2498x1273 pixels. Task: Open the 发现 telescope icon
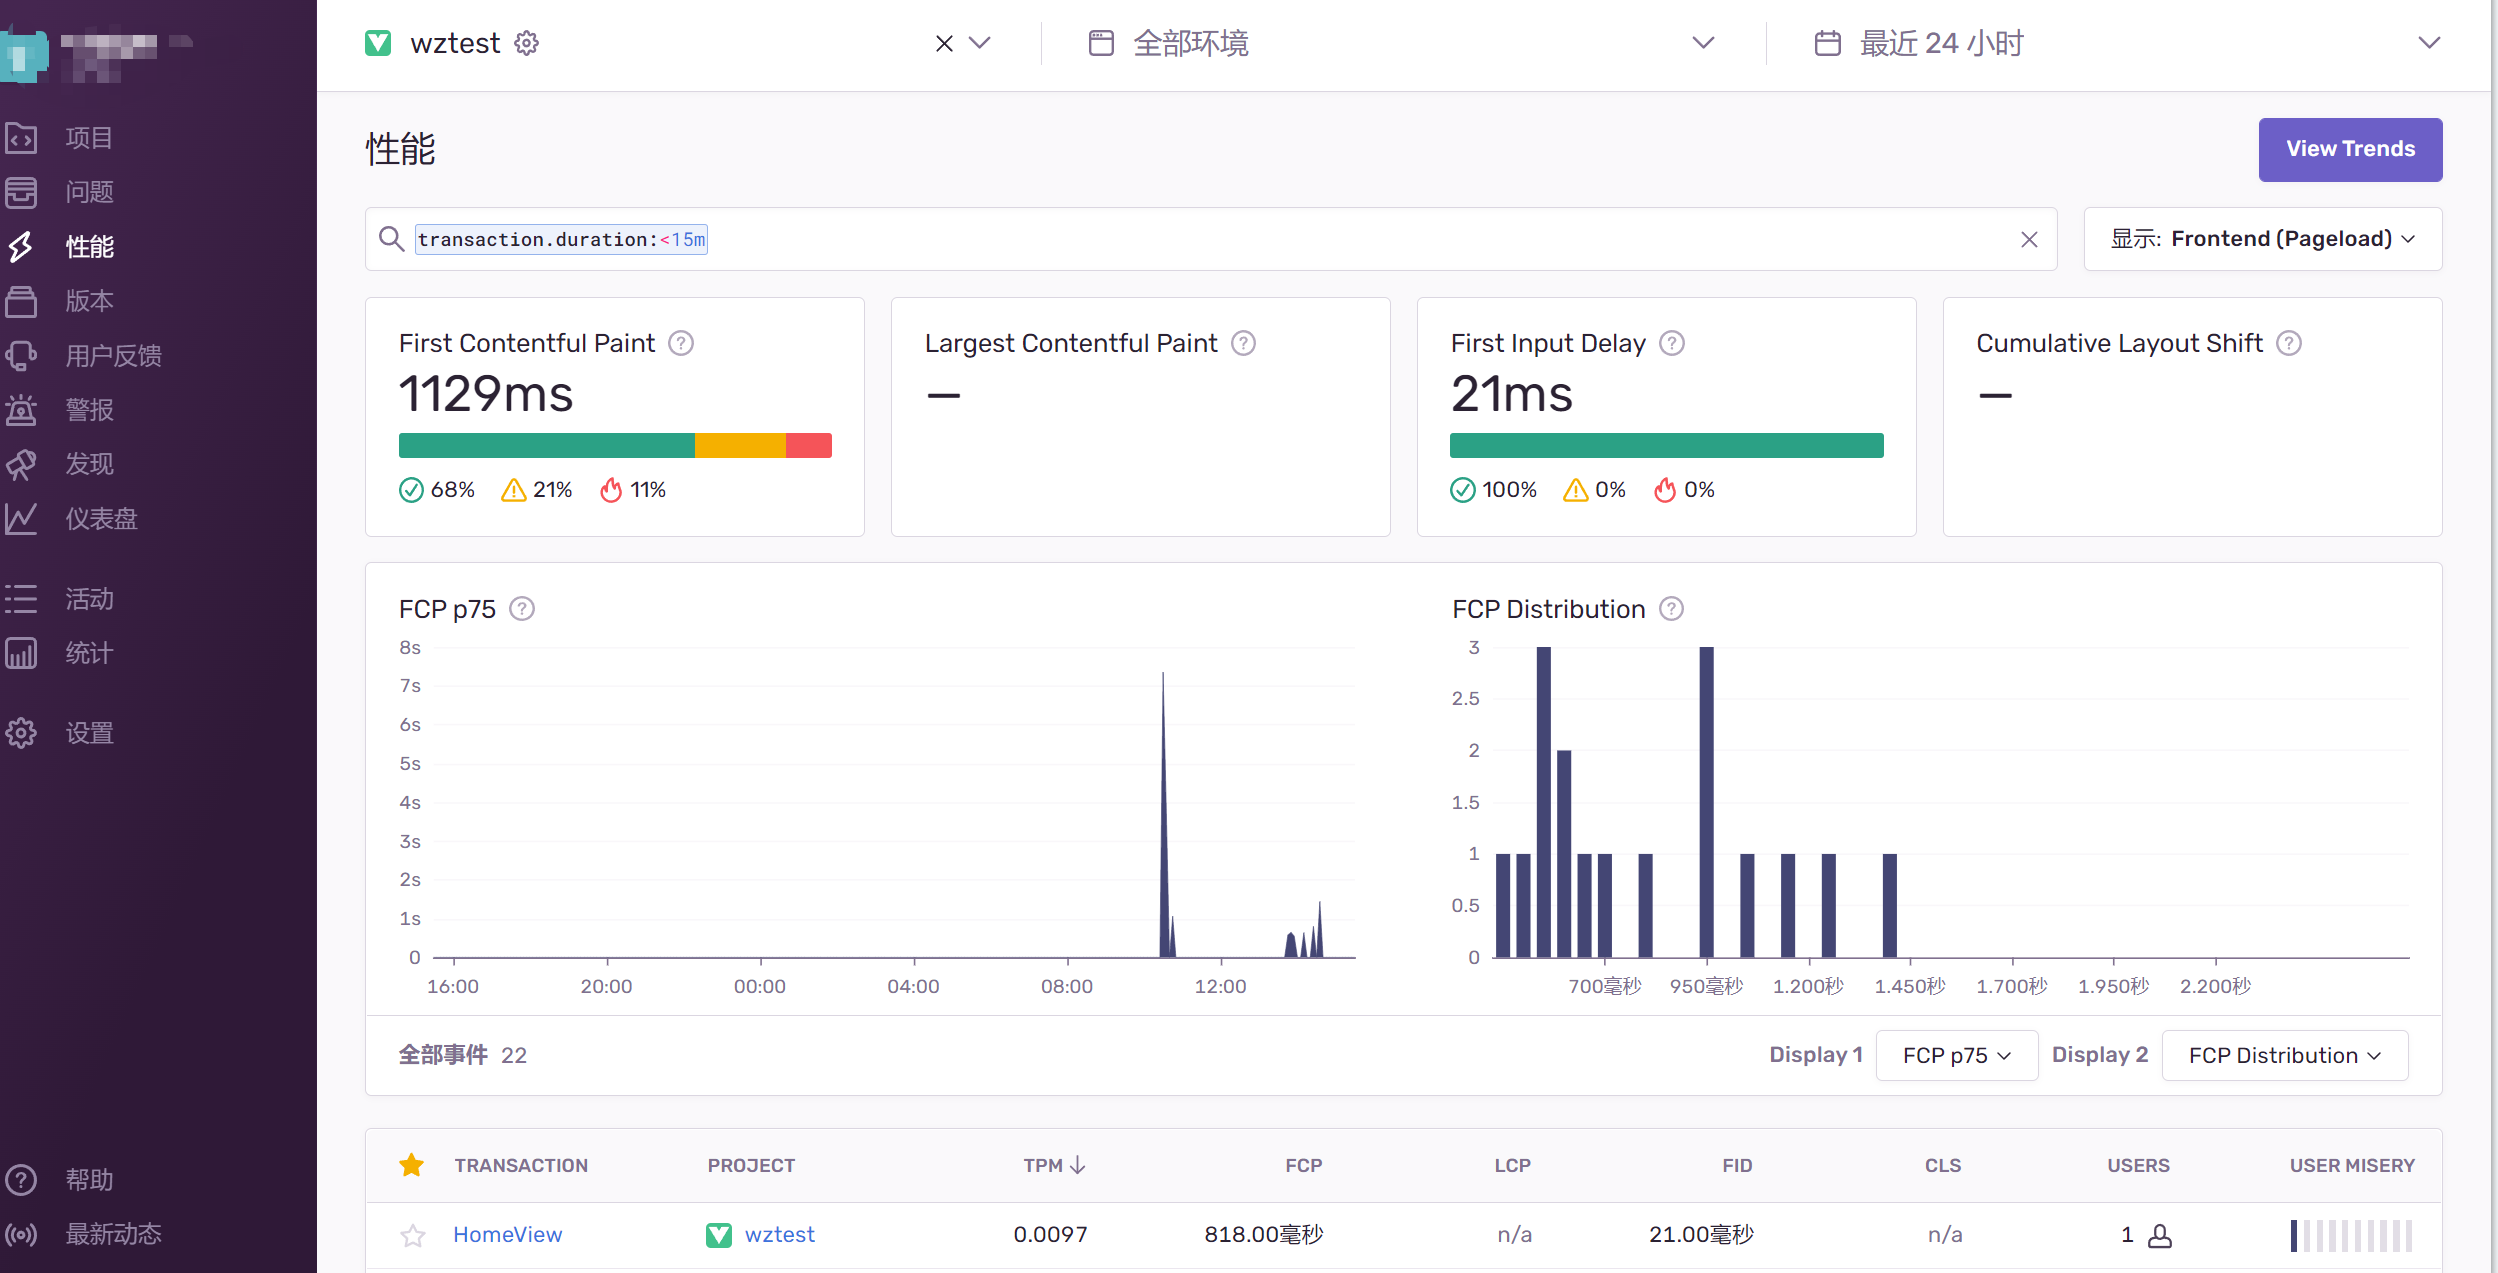(21, 464)
